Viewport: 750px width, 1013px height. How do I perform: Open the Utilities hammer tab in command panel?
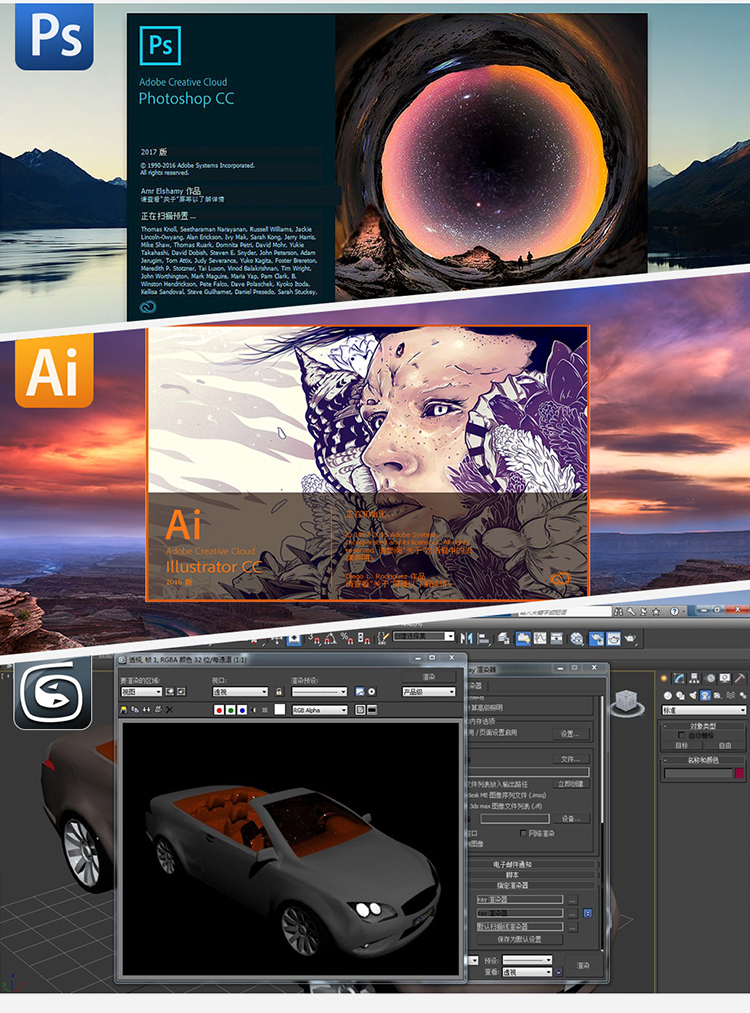click(x=740, y=678)
